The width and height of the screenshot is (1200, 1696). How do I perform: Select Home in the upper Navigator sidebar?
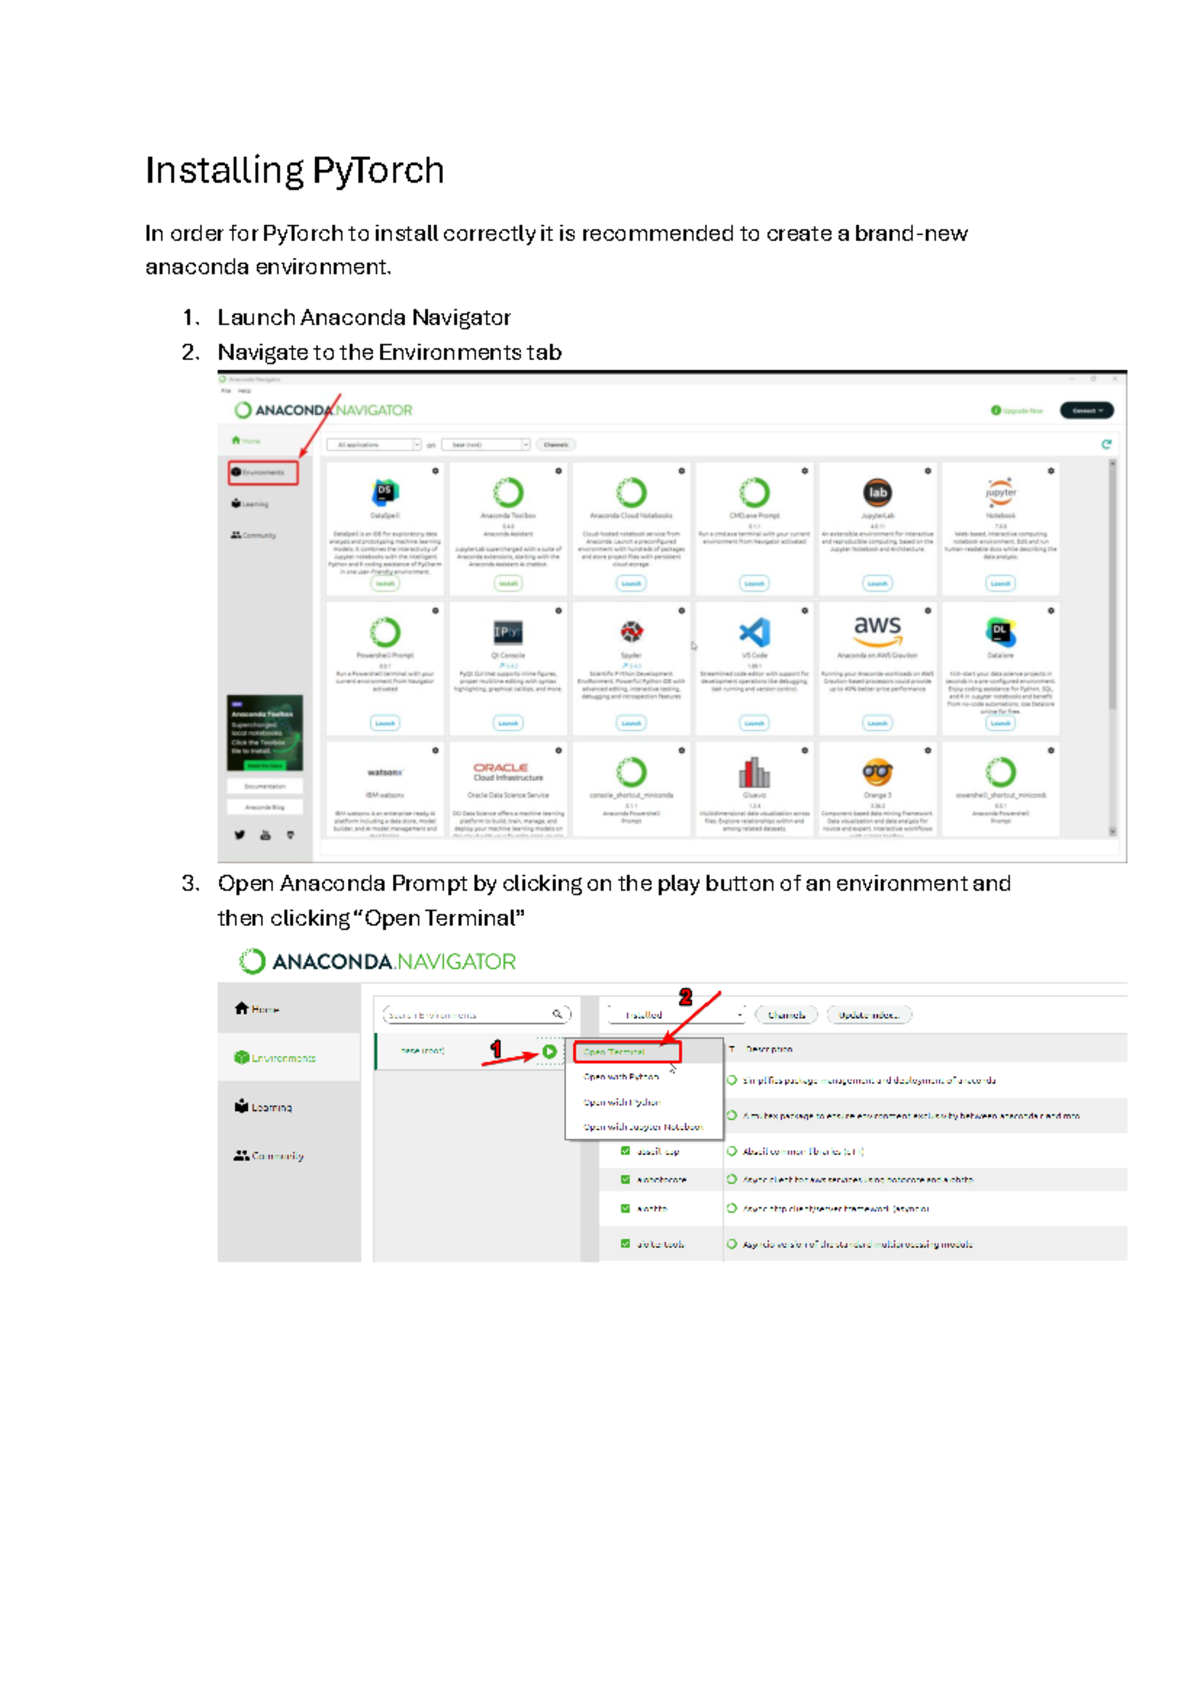click(x=246, y=440)
